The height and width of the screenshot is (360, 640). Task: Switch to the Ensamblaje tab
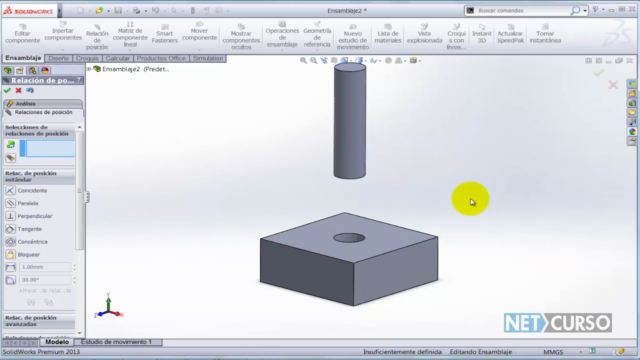(x=23, y=58)
